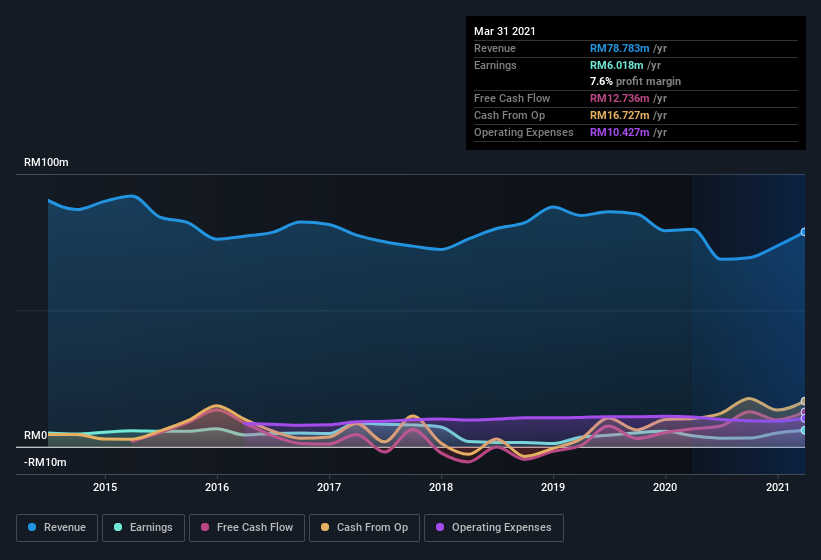The image size is (821, 560).
Task: Click the RM16.727m cash from op value
Action: point(619,115)
